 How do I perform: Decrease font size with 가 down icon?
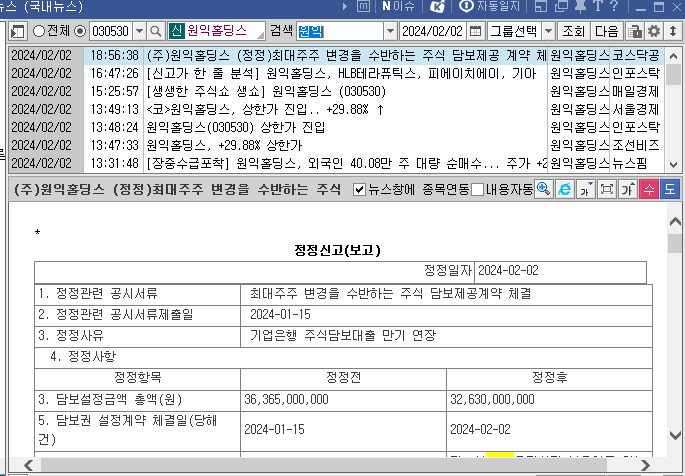(x=585, y=190)
